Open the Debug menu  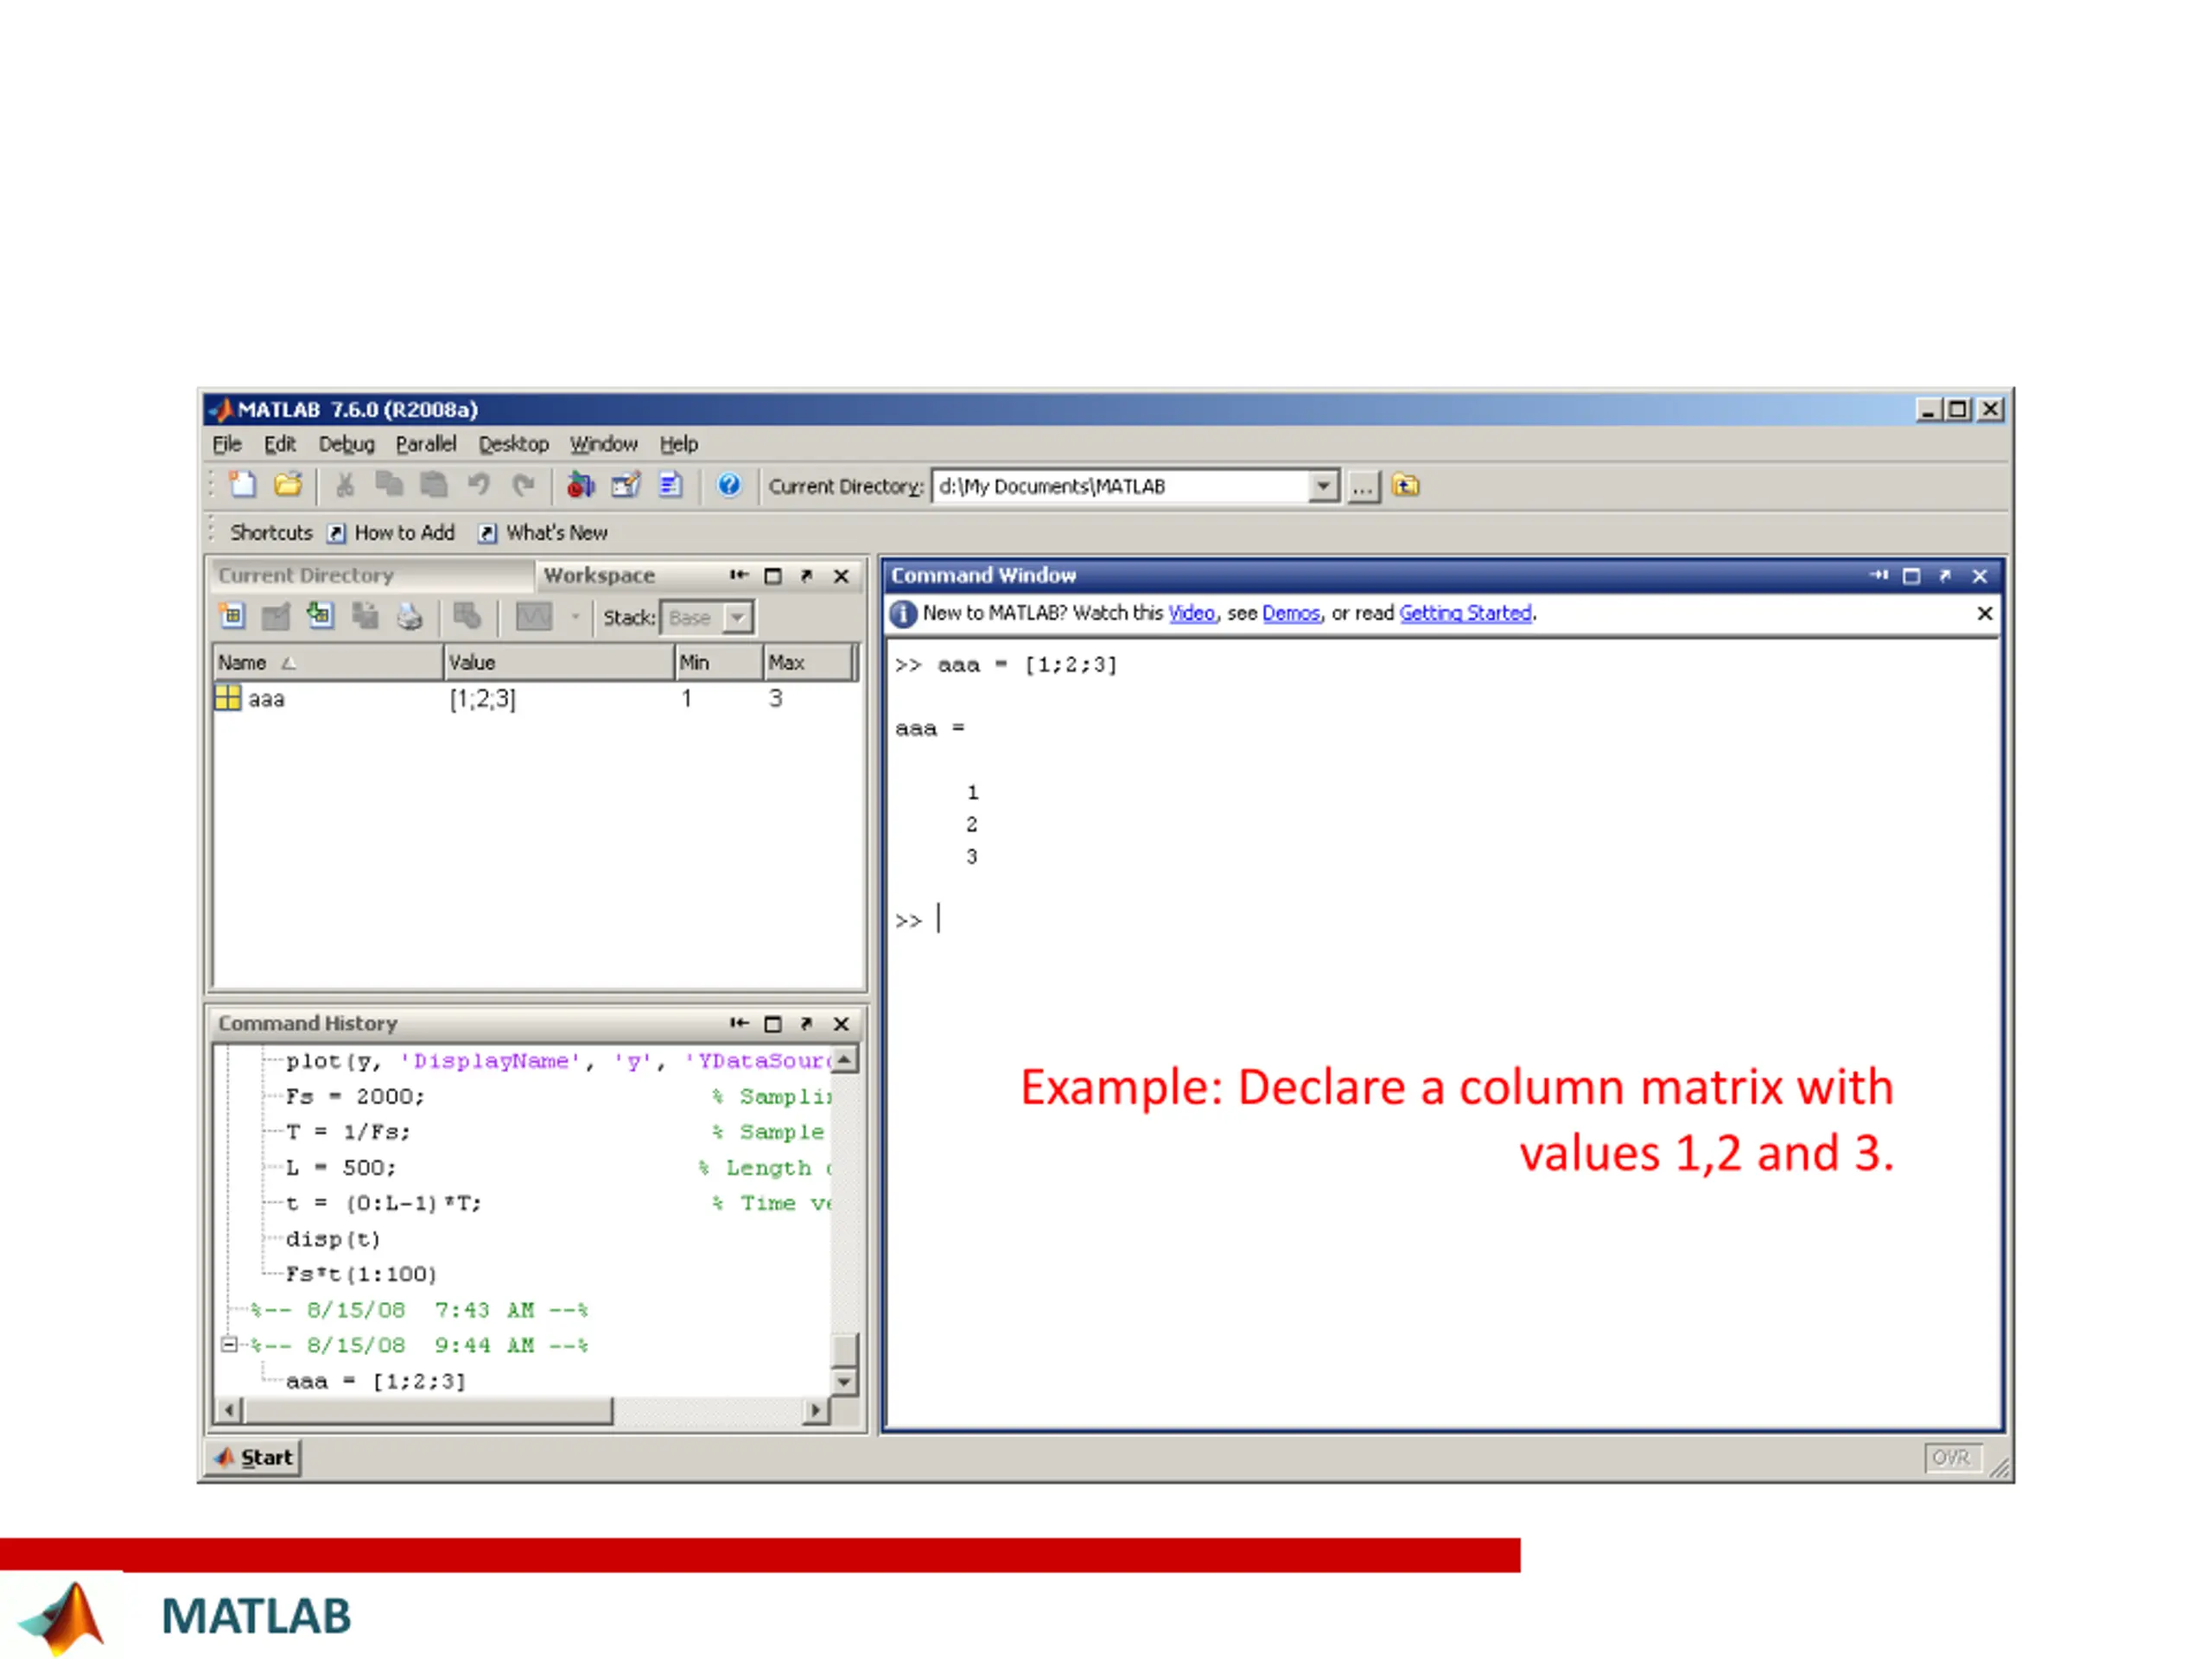pos(347,443)
